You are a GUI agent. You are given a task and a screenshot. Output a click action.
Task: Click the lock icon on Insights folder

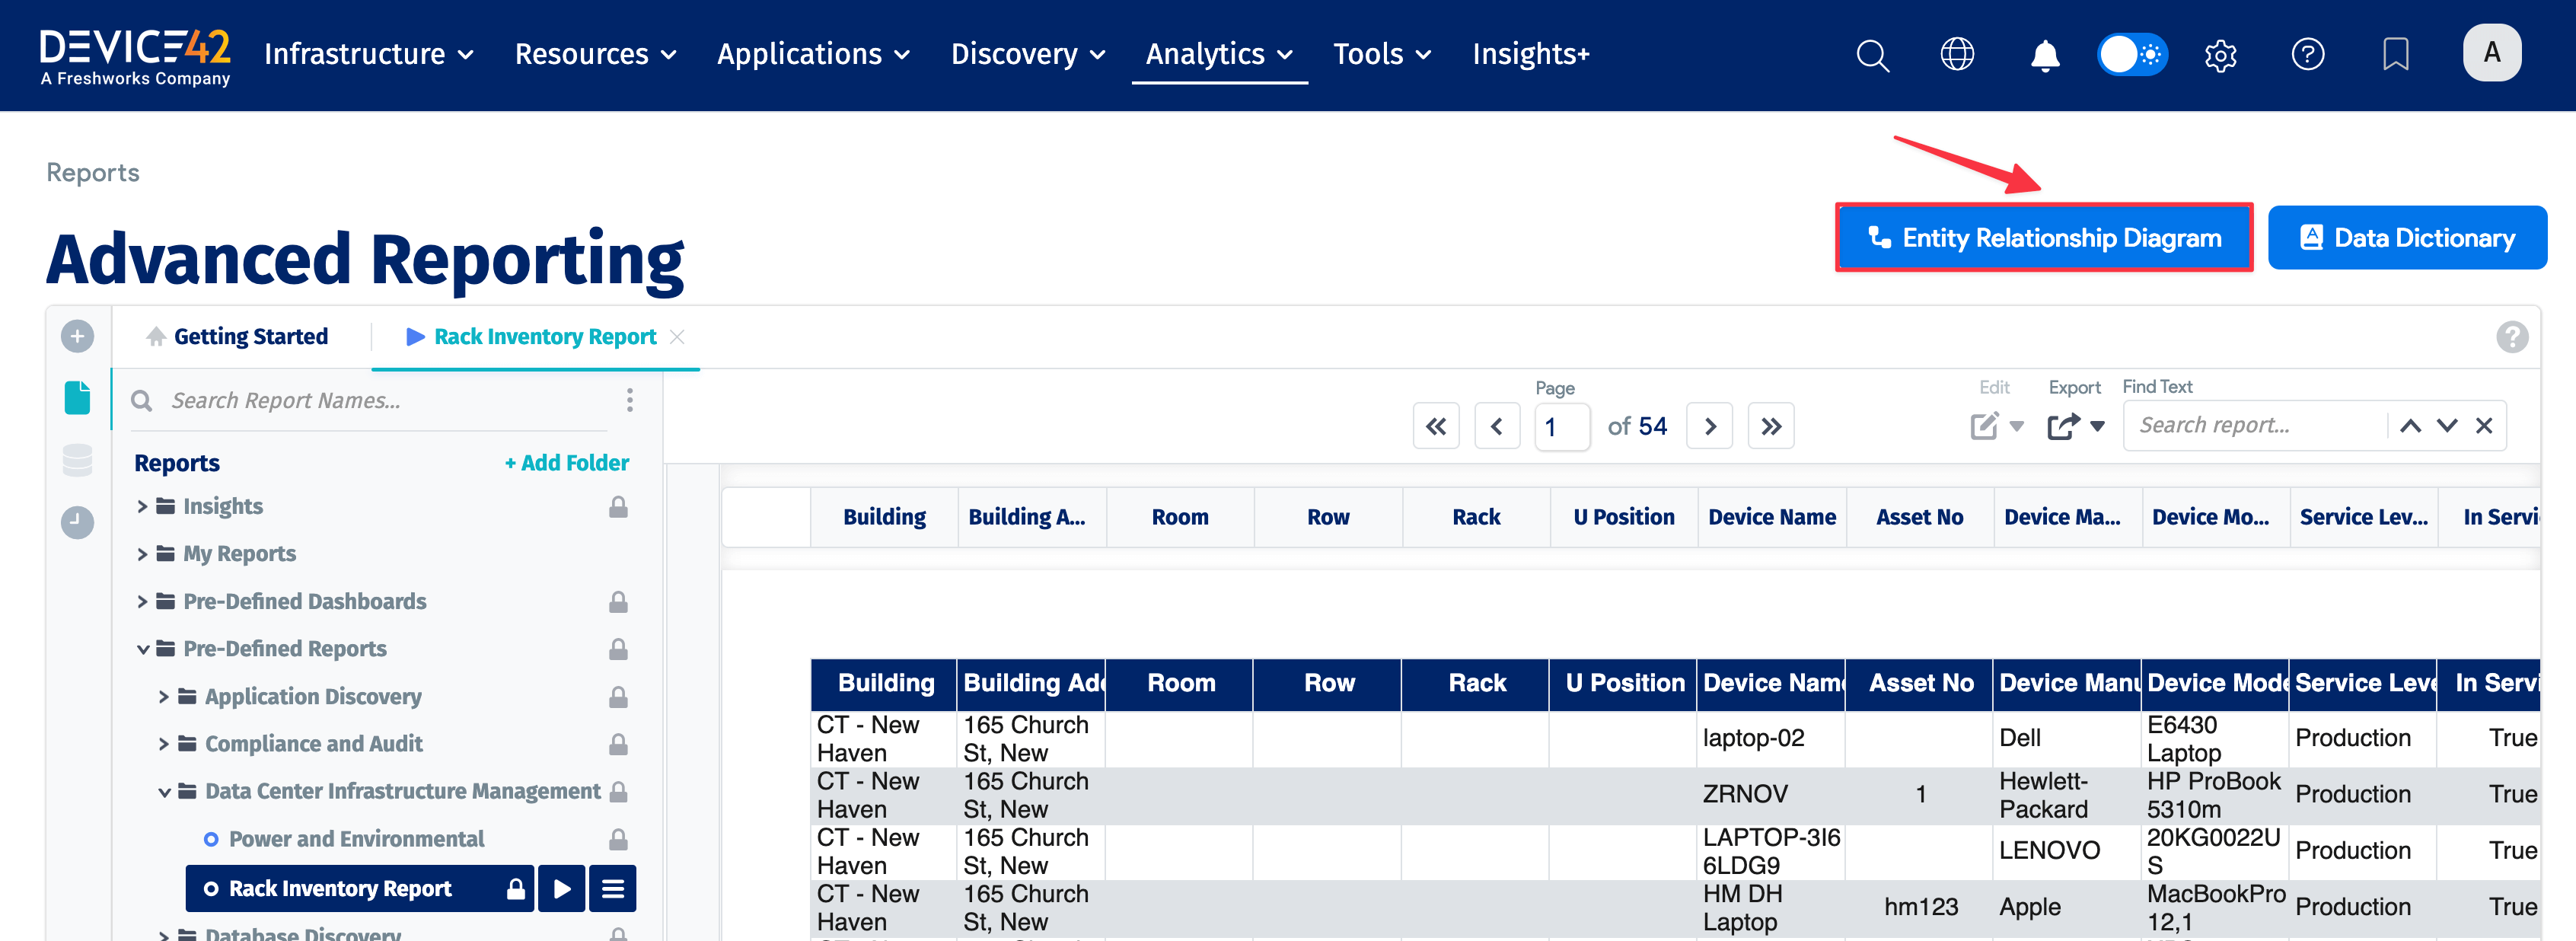619,507
